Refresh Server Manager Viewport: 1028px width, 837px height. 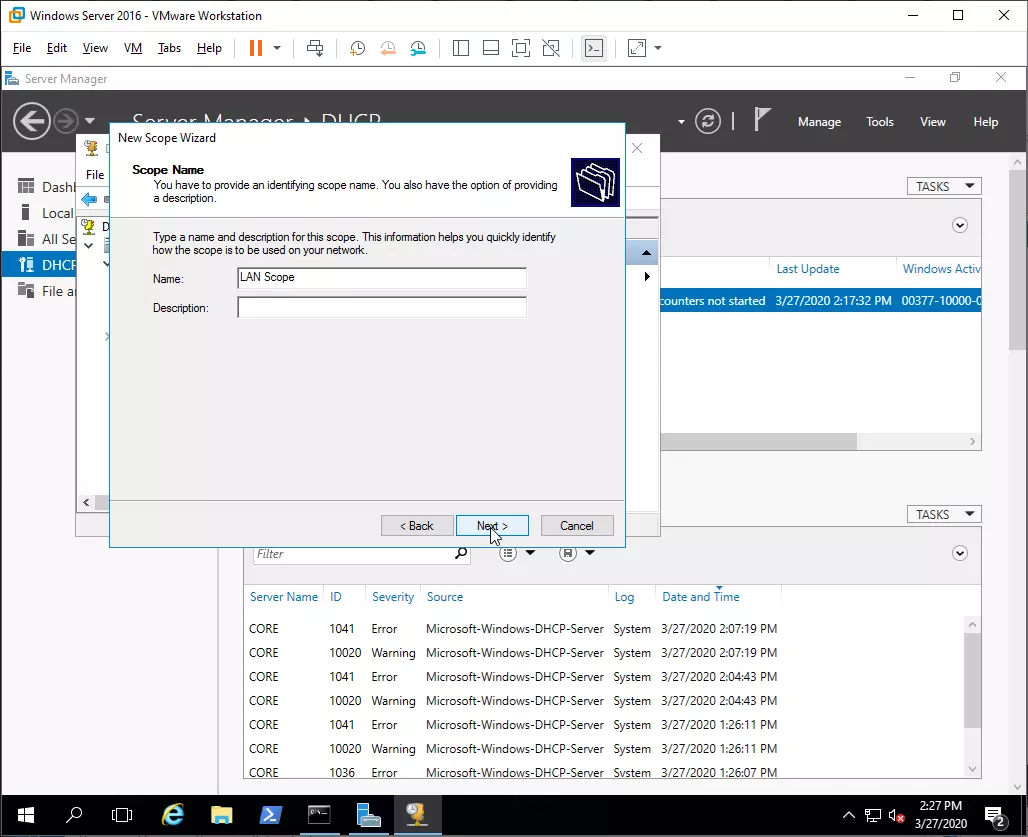coord(708,121)
